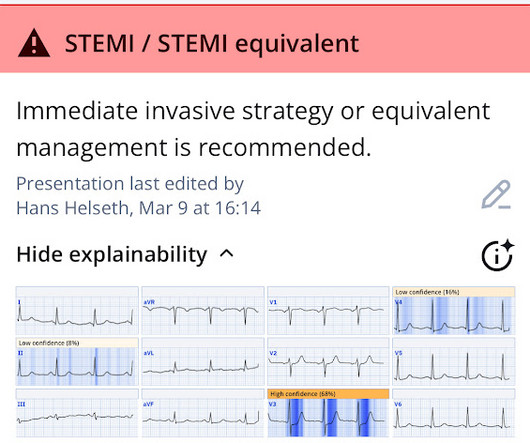This screenshot has height=443, width=530.
Task: Select the aVR lead ECG tile
Action: click(x=203, y=311)
